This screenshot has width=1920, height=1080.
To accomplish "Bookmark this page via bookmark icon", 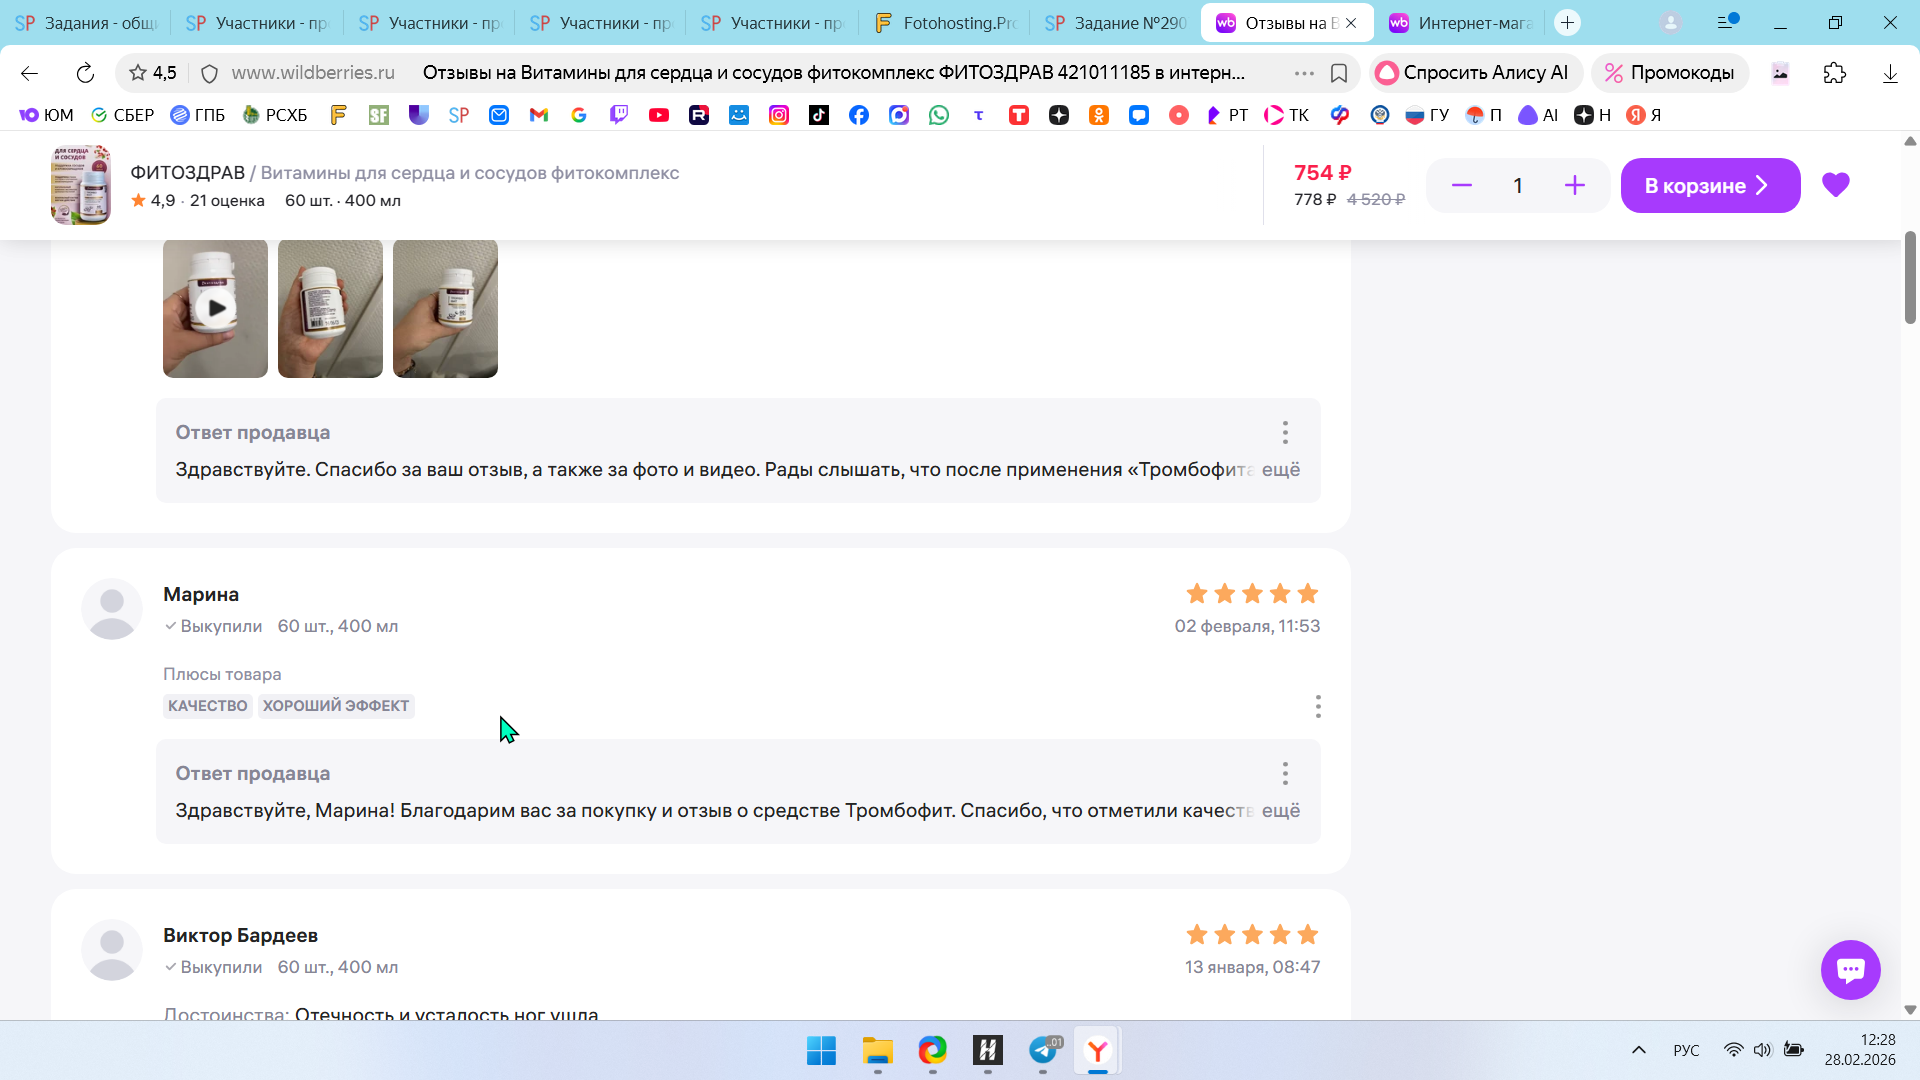I will (1339, 73).
